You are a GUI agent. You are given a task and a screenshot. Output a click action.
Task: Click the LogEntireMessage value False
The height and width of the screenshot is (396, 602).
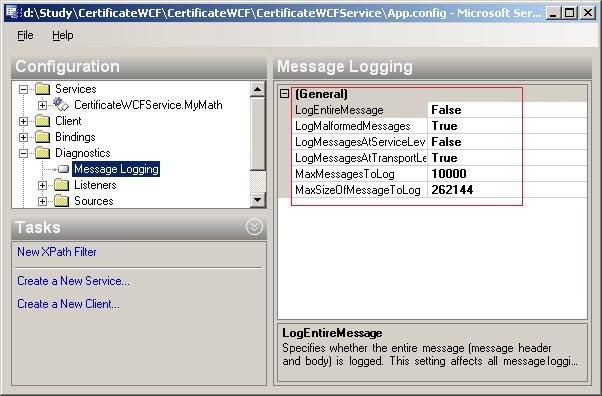click(x=446, y=110)
